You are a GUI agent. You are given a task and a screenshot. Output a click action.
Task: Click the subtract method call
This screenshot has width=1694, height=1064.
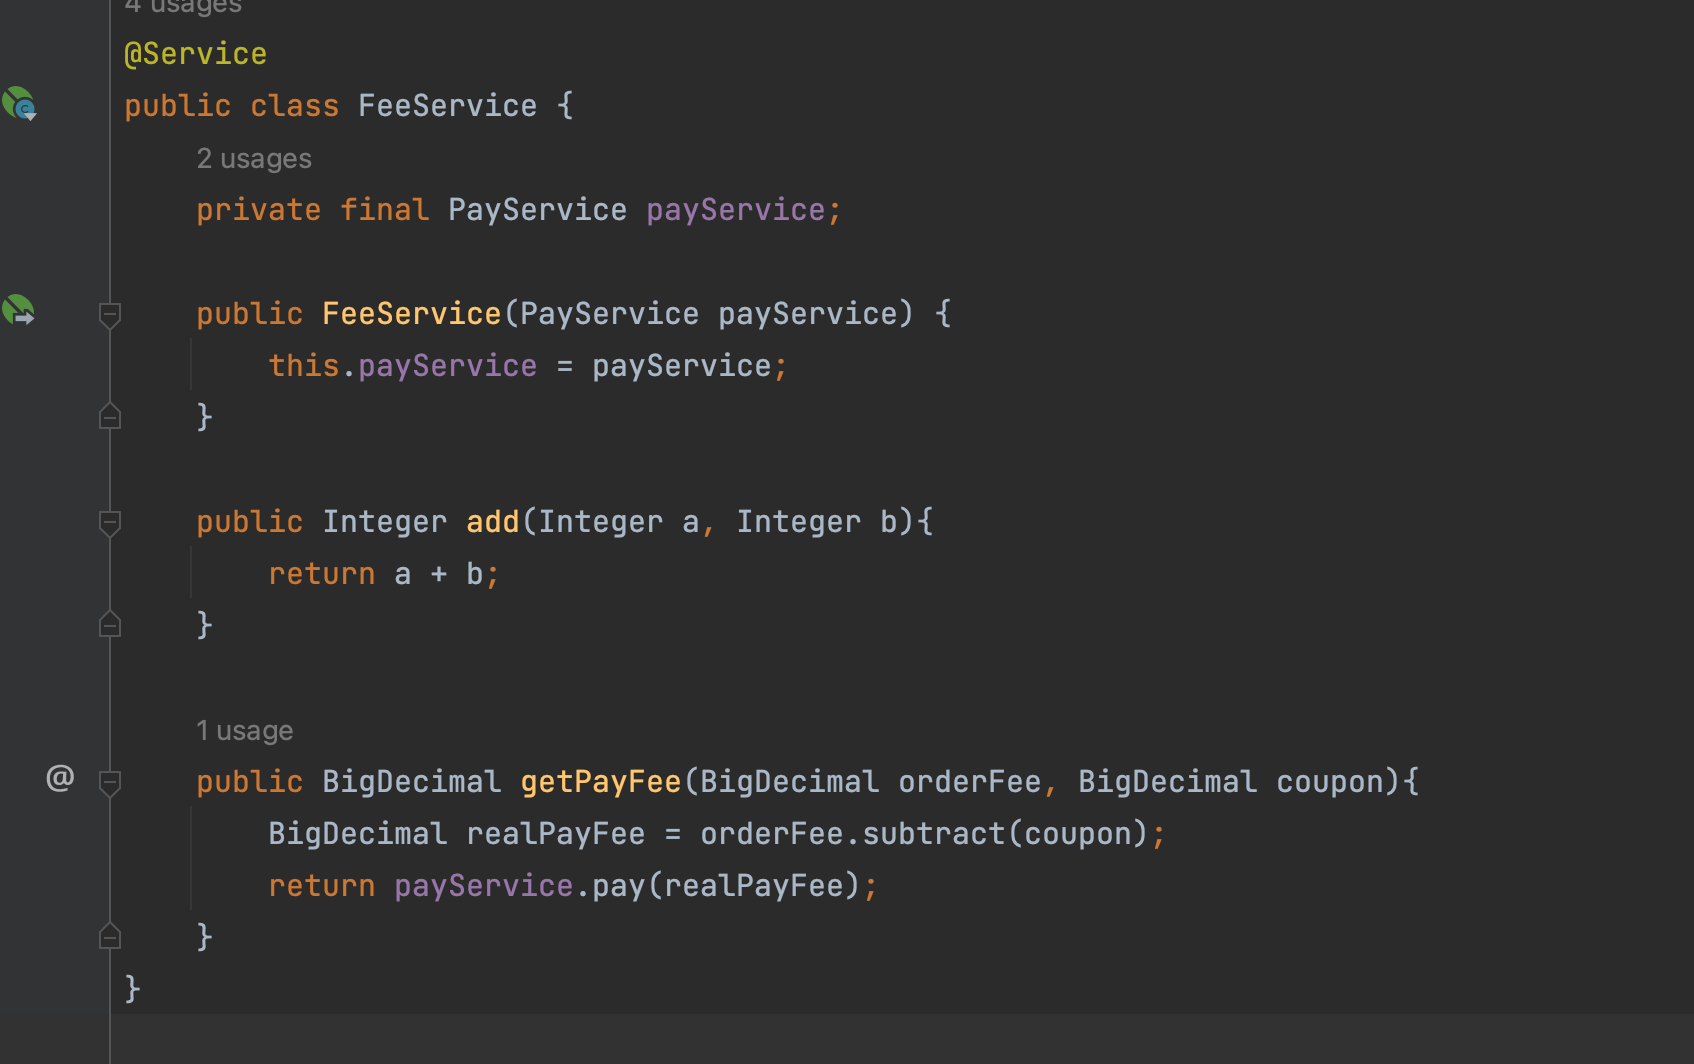(933, 834)
